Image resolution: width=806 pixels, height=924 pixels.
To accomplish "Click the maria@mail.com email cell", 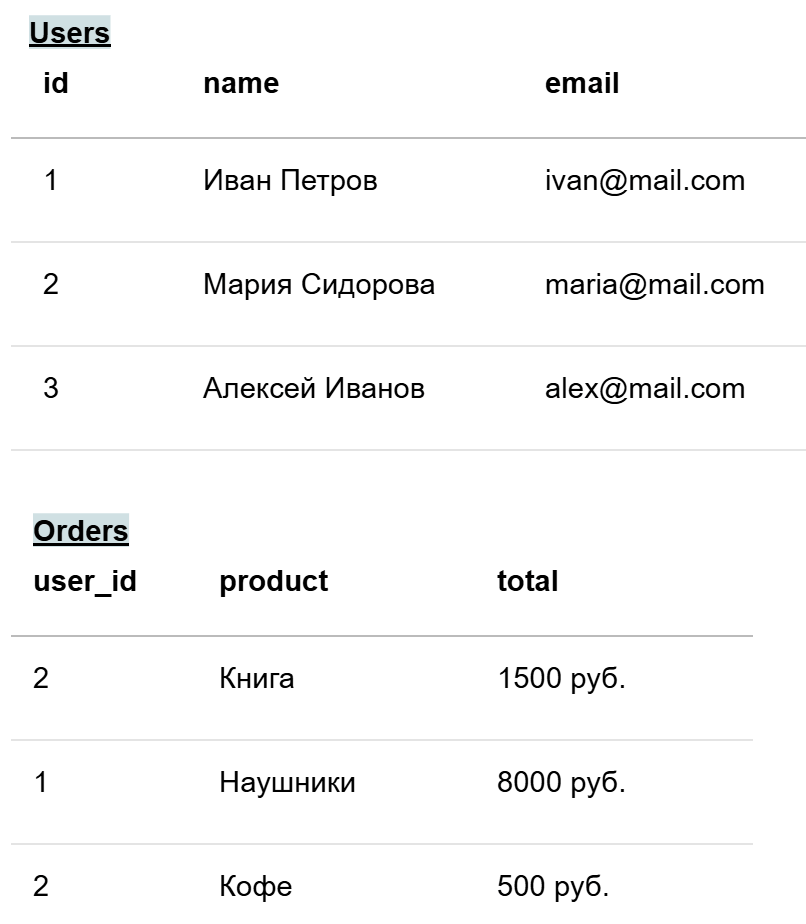I will (x=654, y=284).
